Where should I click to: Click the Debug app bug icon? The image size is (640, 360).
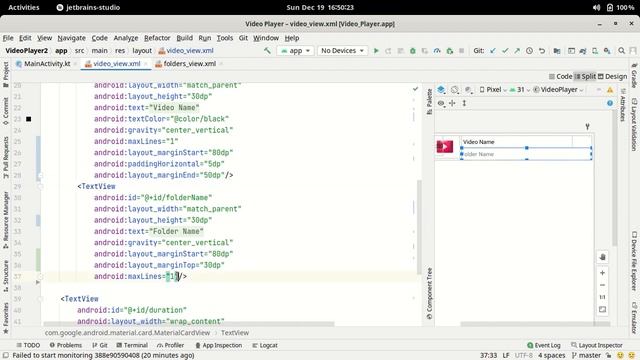point(413,51)
